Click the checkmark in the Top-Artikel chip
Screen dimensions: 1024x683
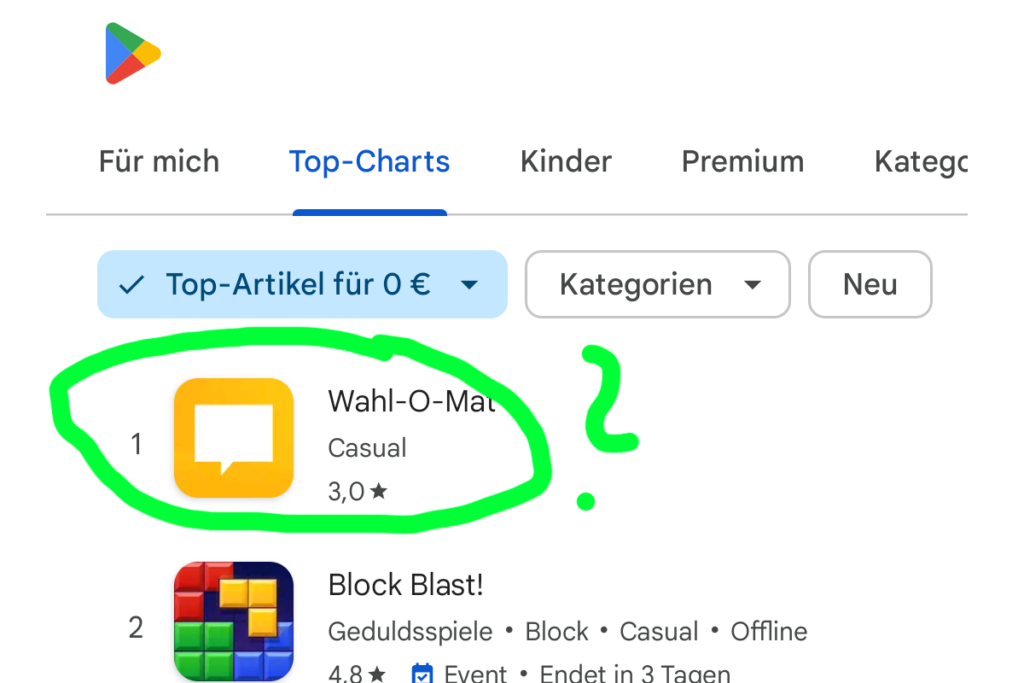click(131, 285)
